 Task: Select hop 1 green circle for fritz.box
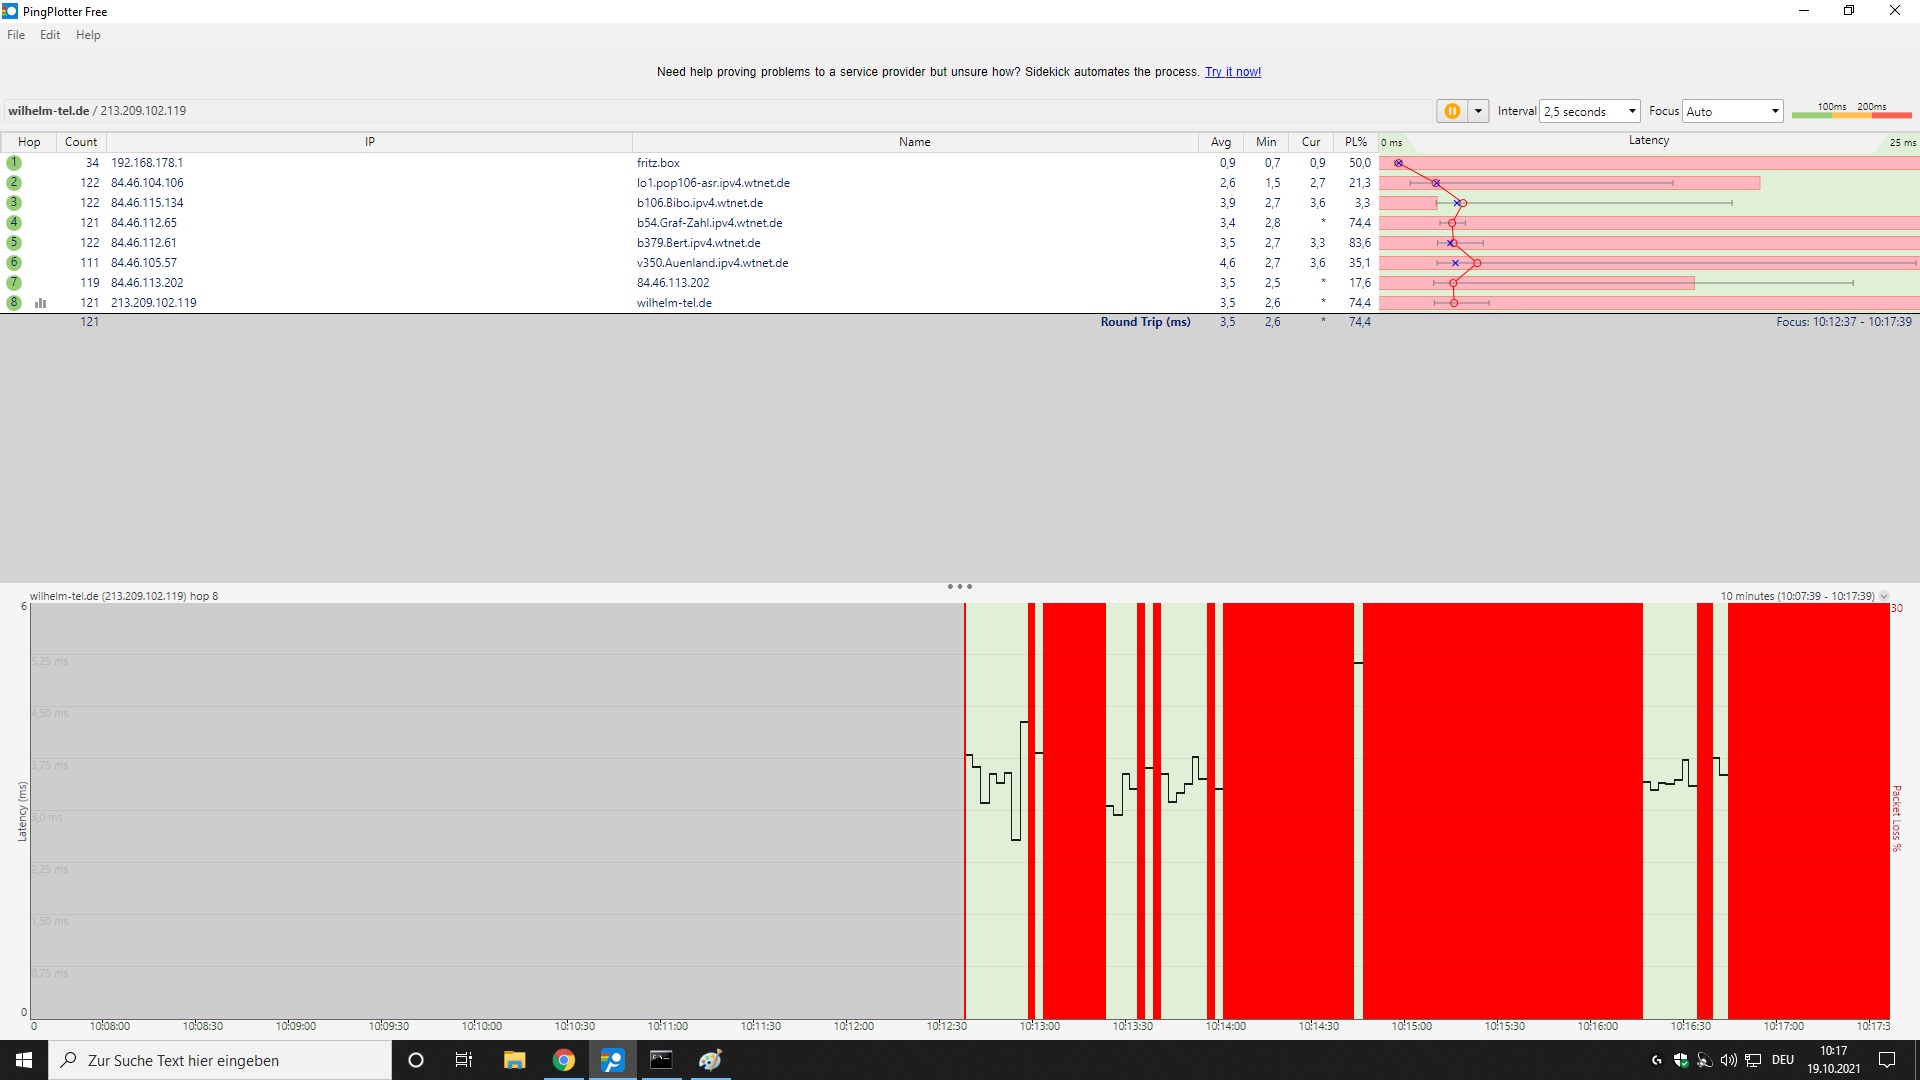pyautogui.click(x=14, y=163)
